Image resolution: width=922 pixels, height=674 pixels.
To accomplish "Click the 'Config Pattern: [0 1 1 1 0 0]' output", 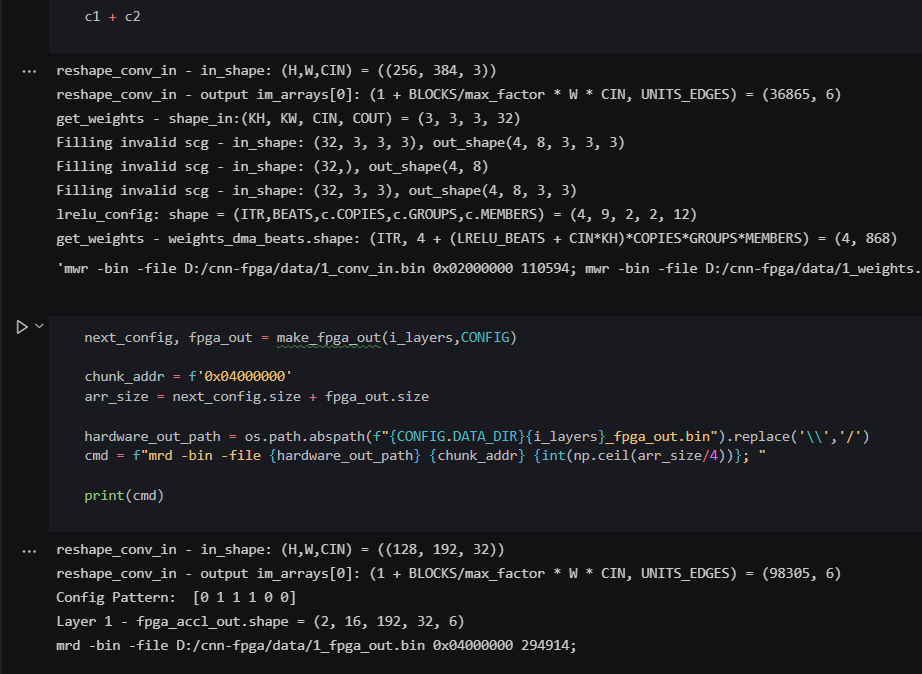I will (x=176, y=597).
